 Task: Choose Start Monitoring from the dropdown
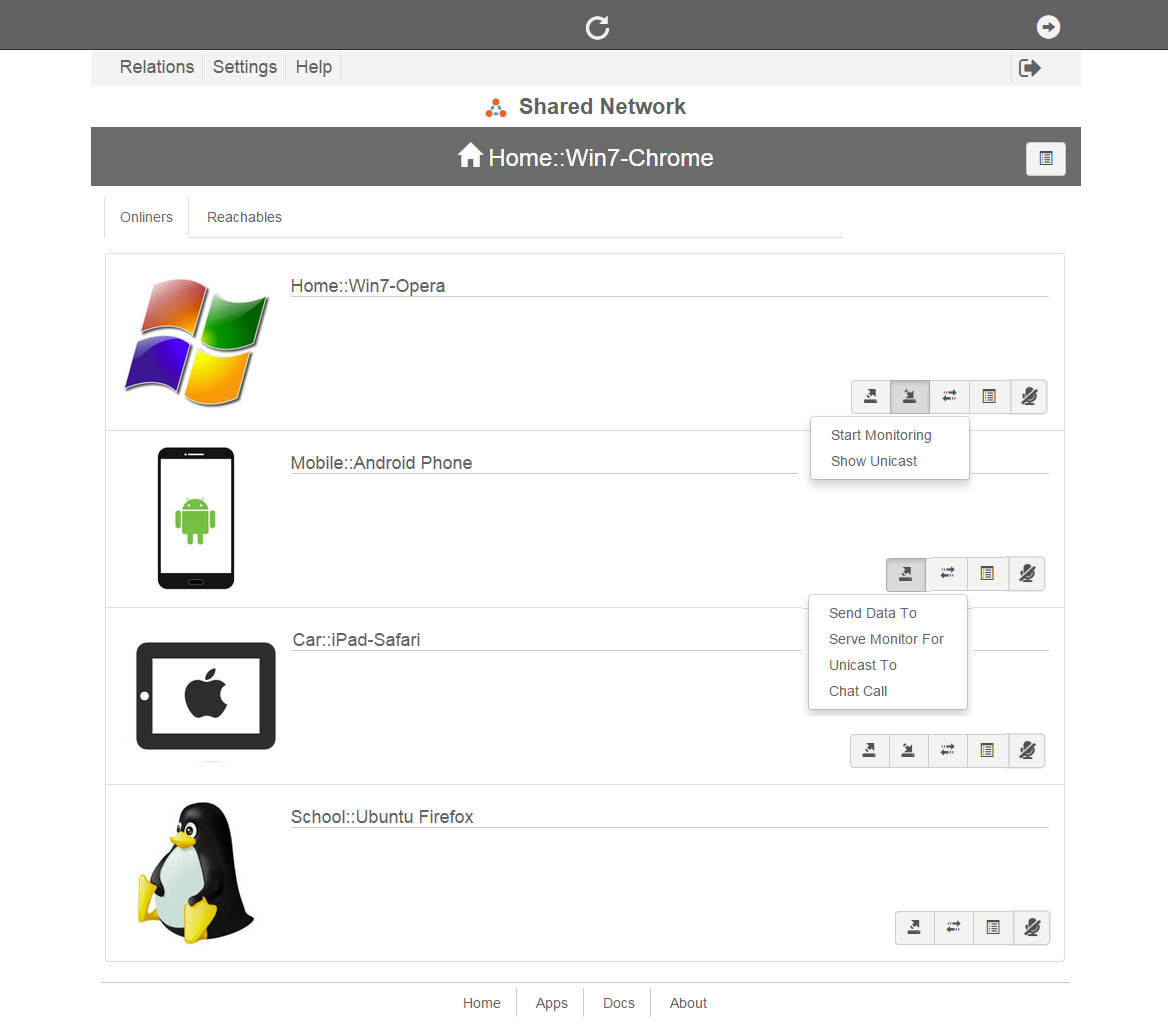tap(880, 435)
